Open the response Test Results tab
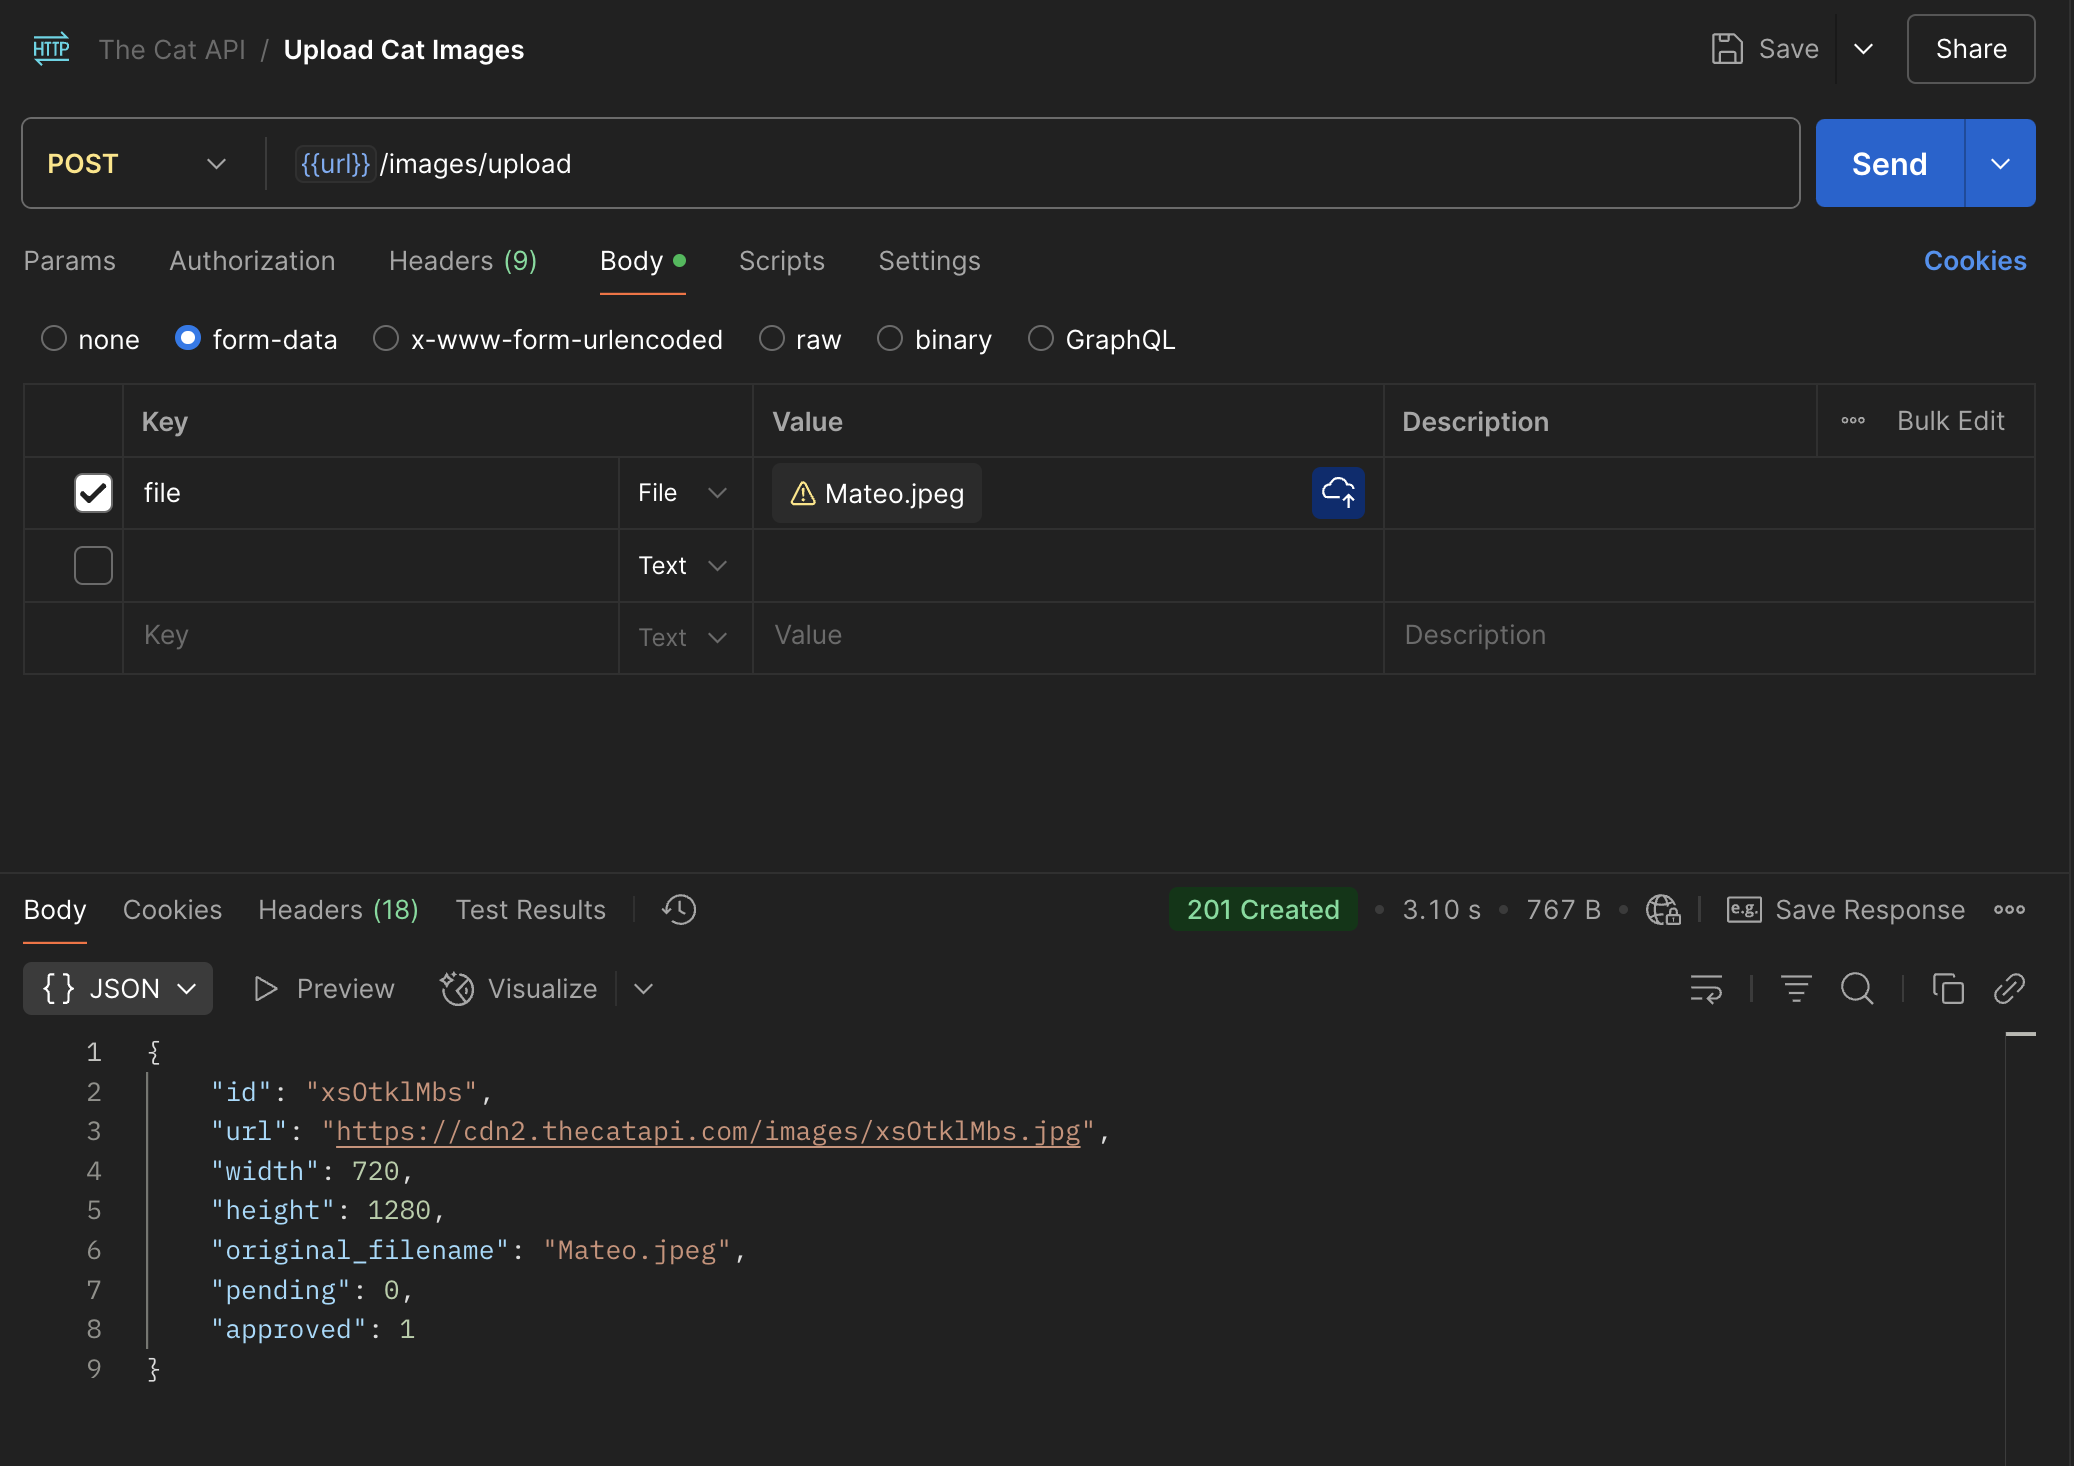 click(x=530, y=909)
